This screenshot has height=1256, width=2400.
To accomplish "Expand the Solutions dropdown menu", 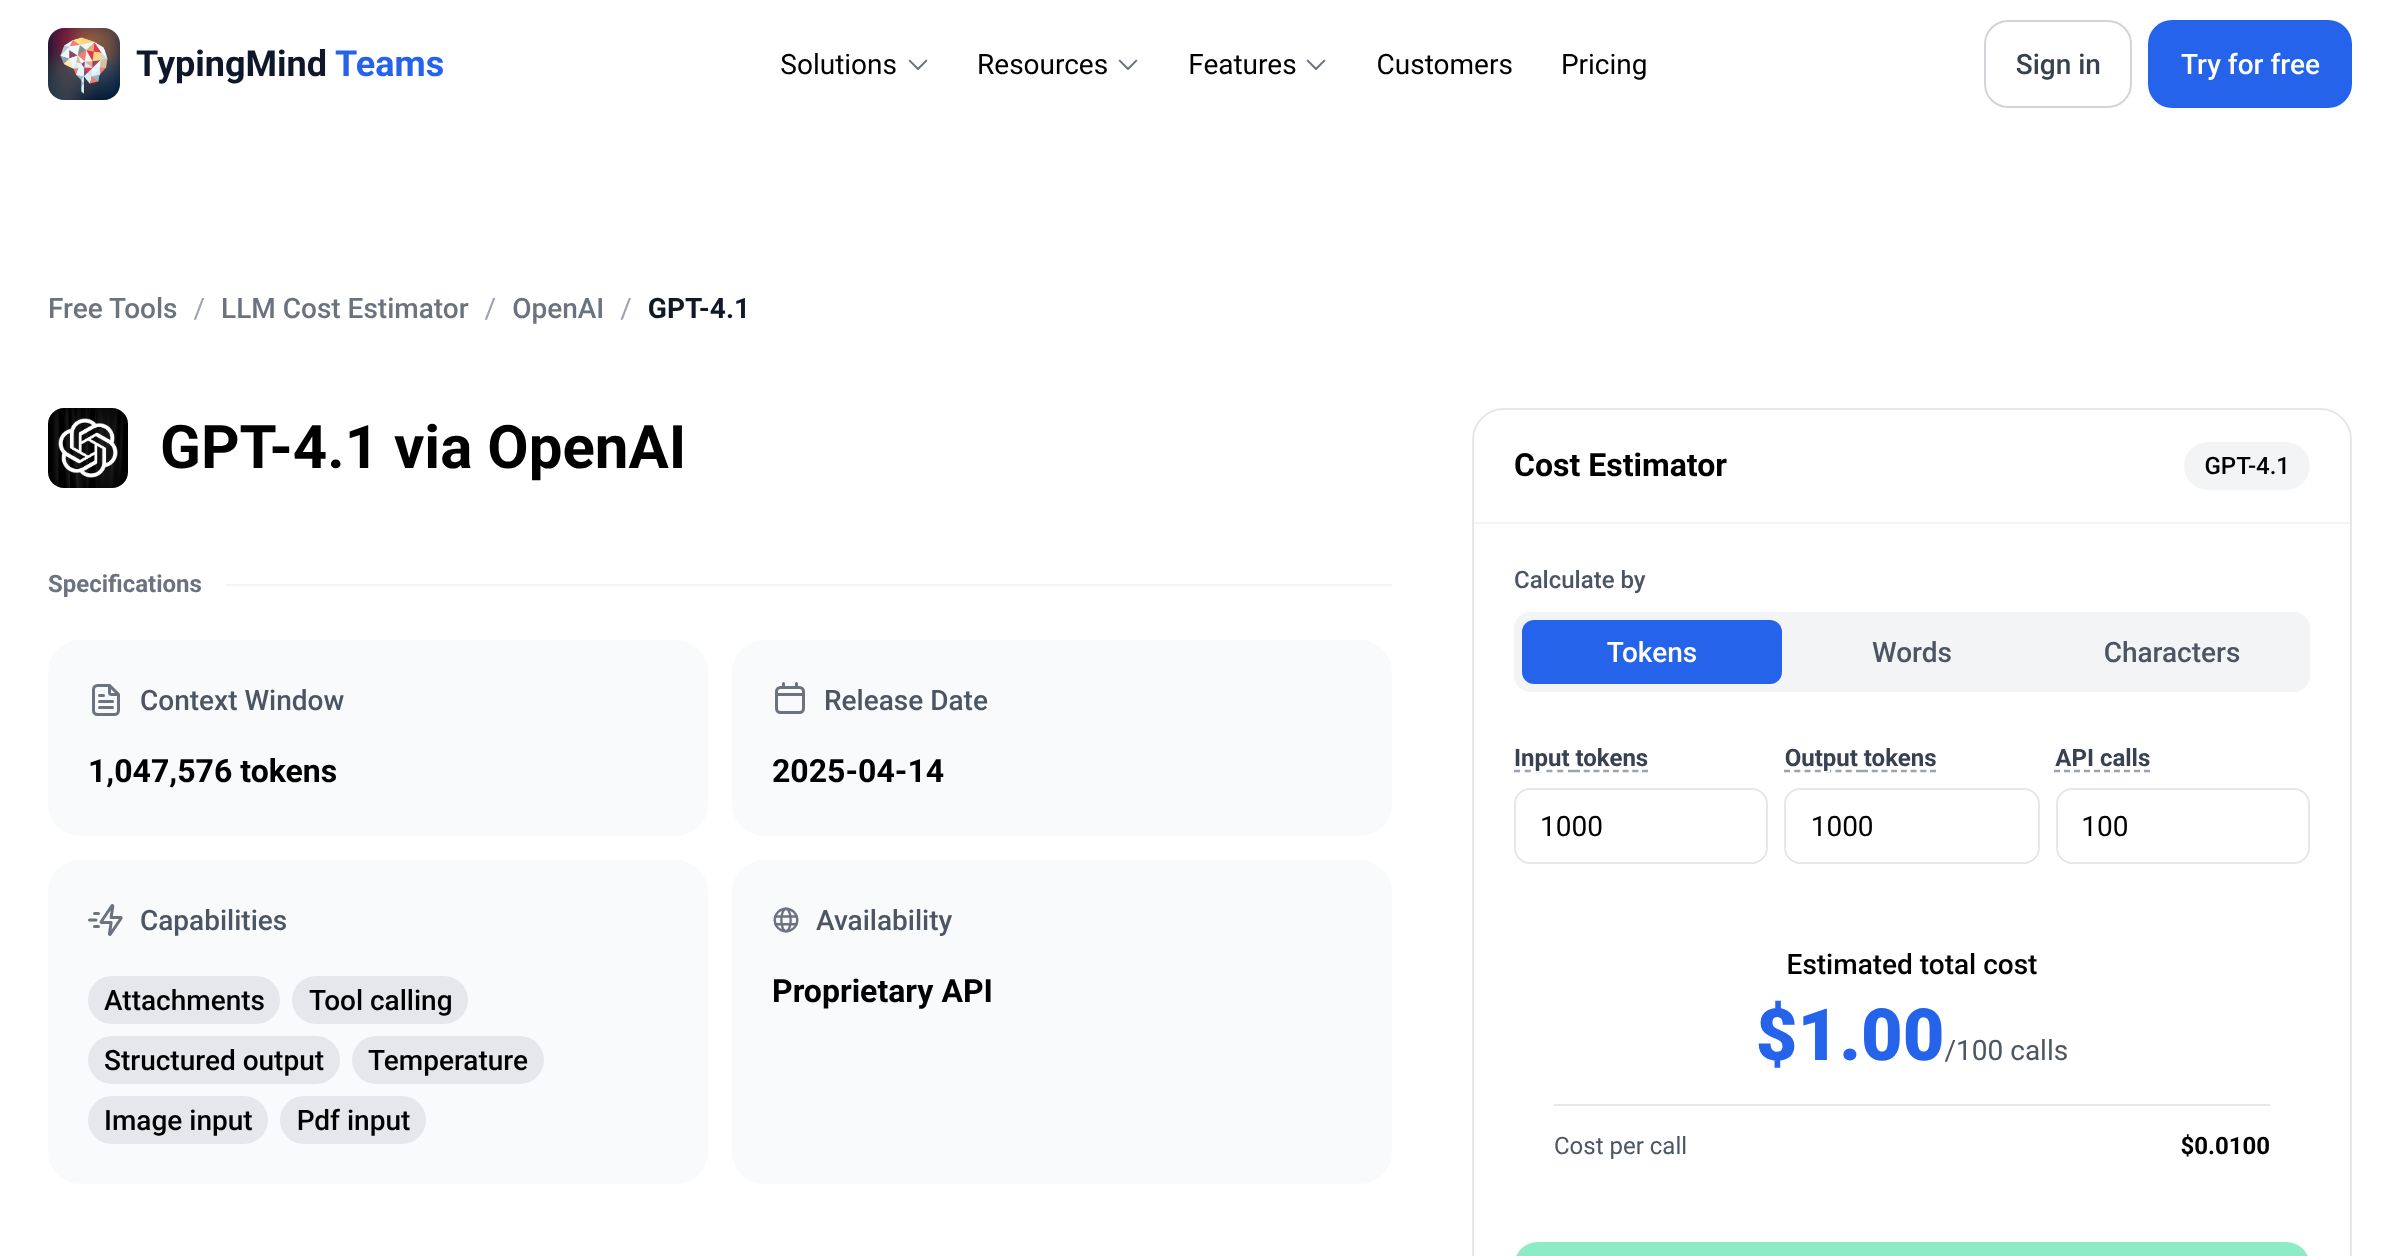I will (854, 65).
